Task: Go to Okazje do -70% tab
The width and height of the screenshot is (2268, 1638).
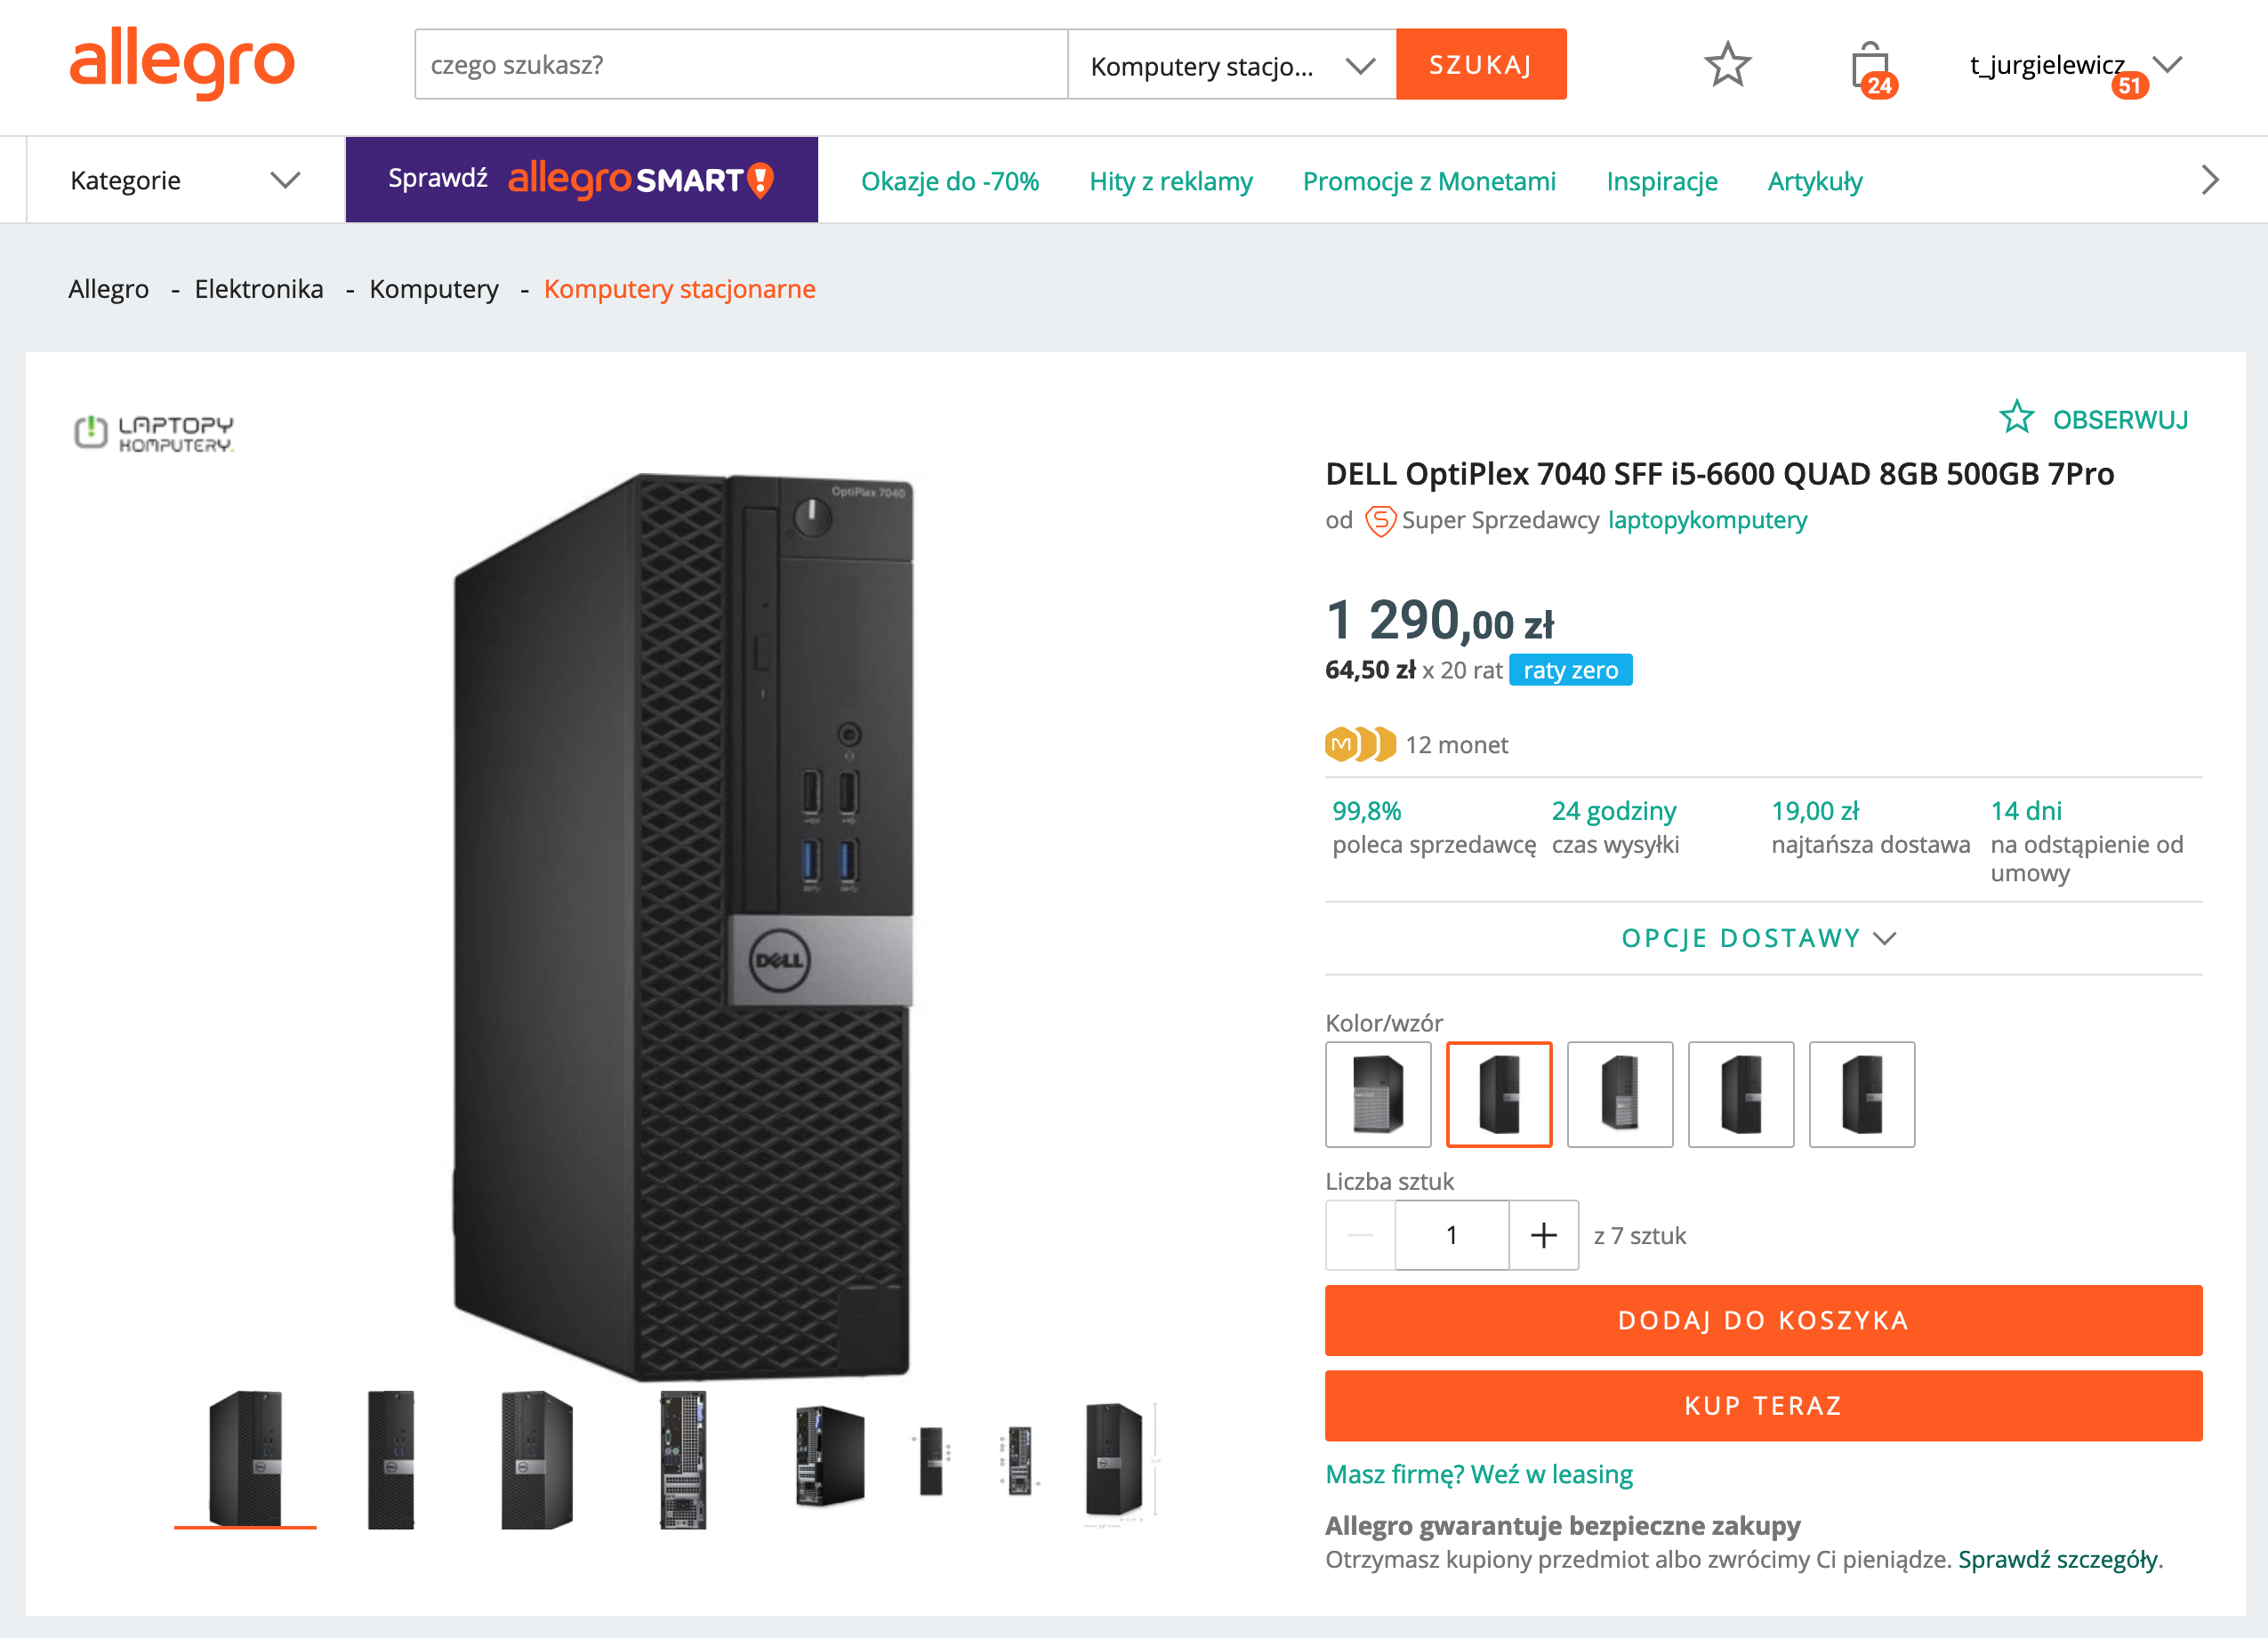Action: click(x=949, y=181)
